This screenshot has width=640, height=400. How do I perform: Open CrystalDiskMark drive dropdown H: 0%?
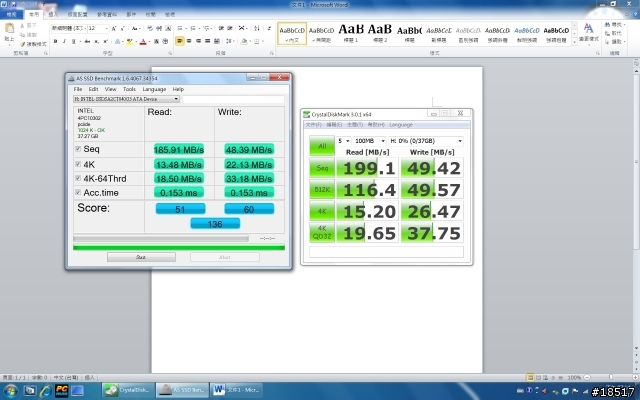tap(426, 141)
